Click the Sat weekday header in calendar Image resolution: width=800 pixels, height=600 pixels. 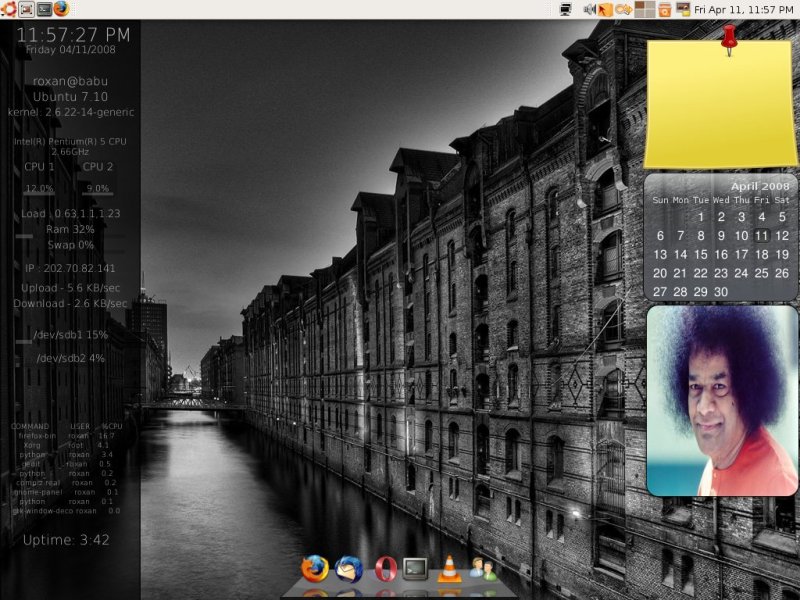782,200
